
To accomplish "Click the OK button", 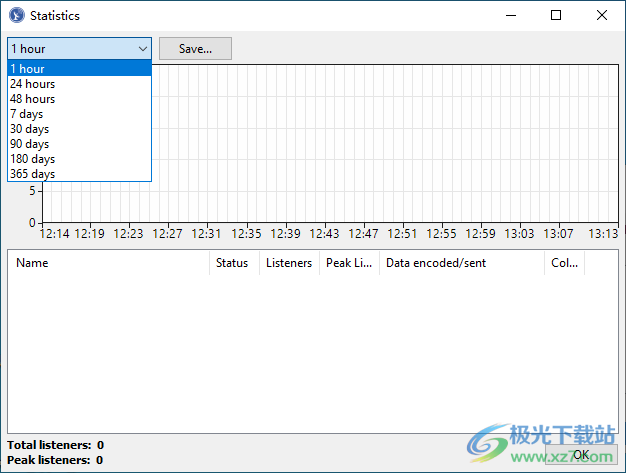I will 581,455.
